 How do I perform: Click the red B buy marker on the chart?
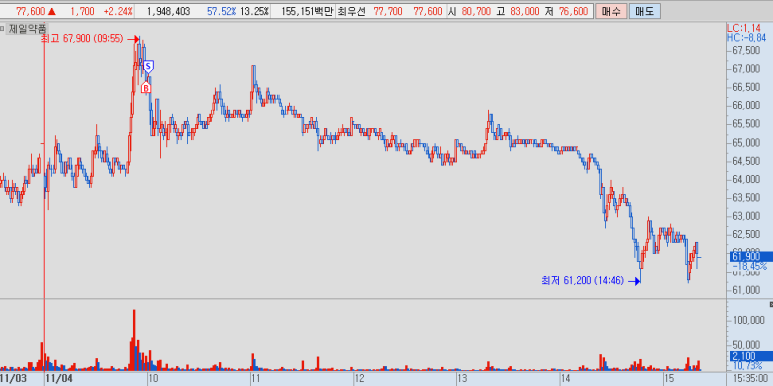146,87
